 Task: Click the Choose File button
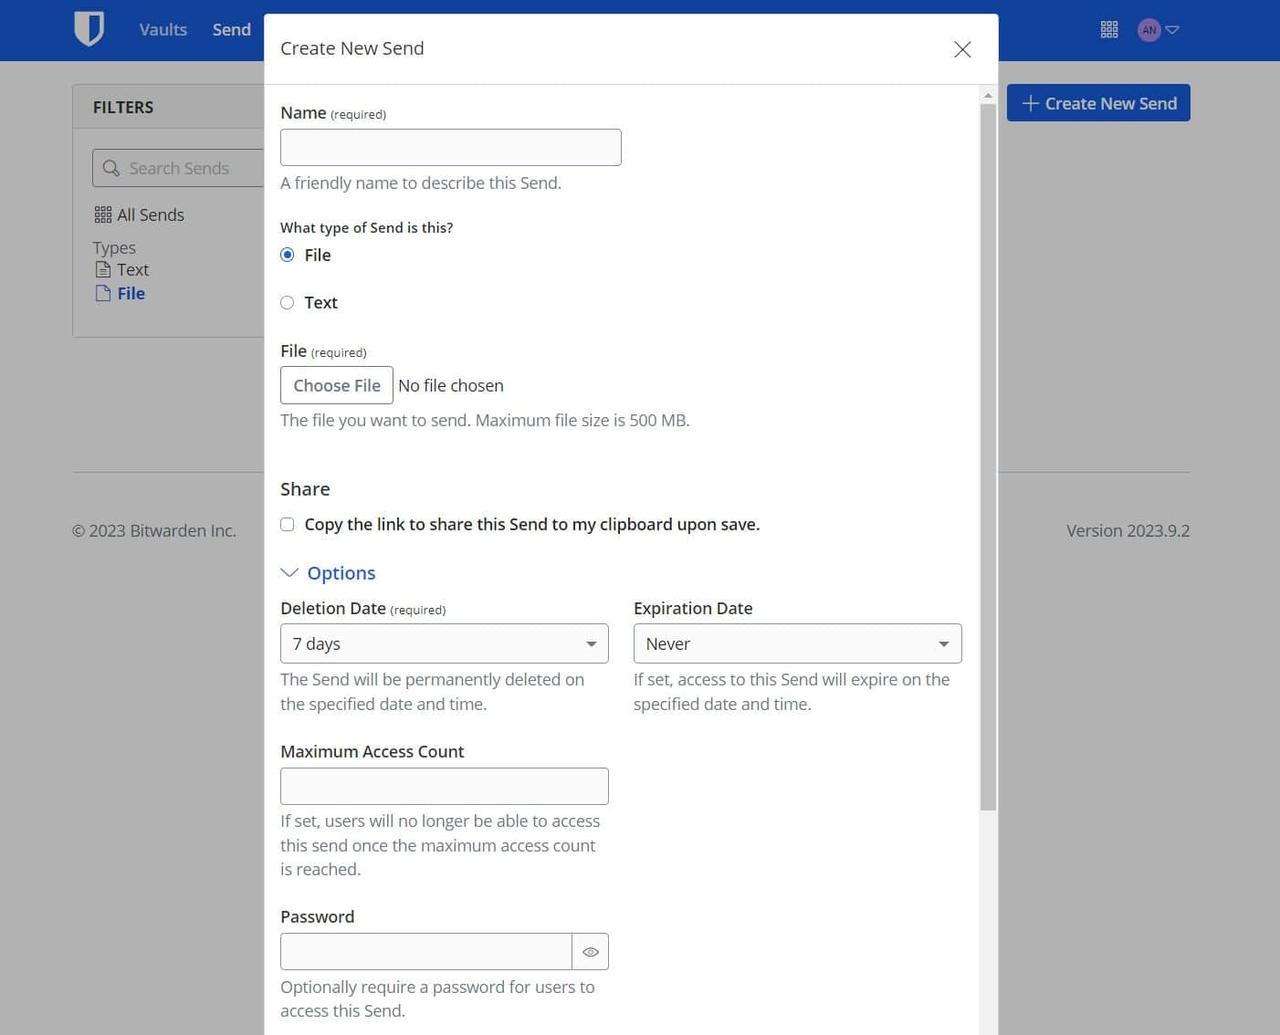(x=337, y=386)
